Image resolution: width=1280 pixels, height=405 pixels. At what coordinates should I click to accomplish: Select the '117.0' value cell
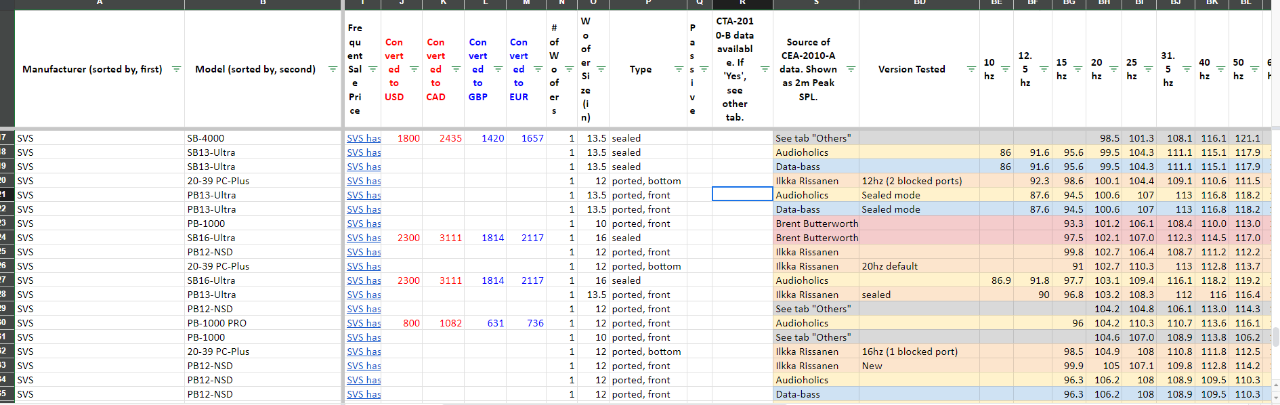coord(1247,237)
